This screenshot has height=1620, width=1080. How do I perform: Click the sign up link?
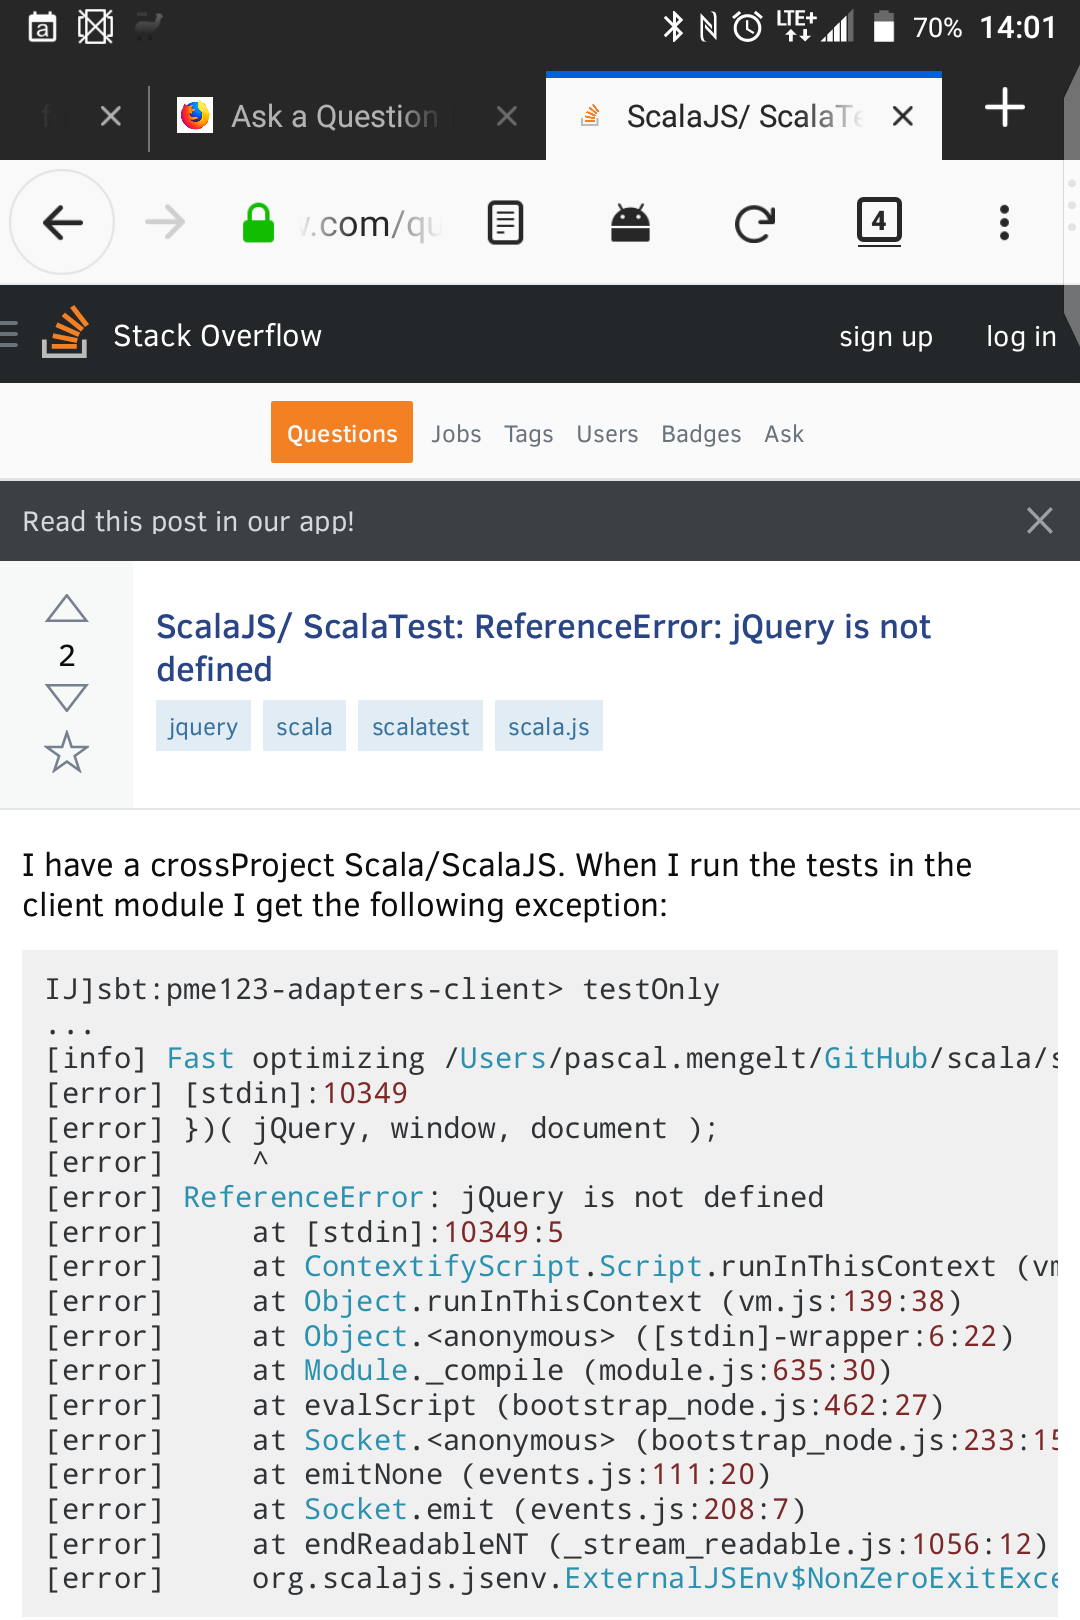tap(885, 337)
